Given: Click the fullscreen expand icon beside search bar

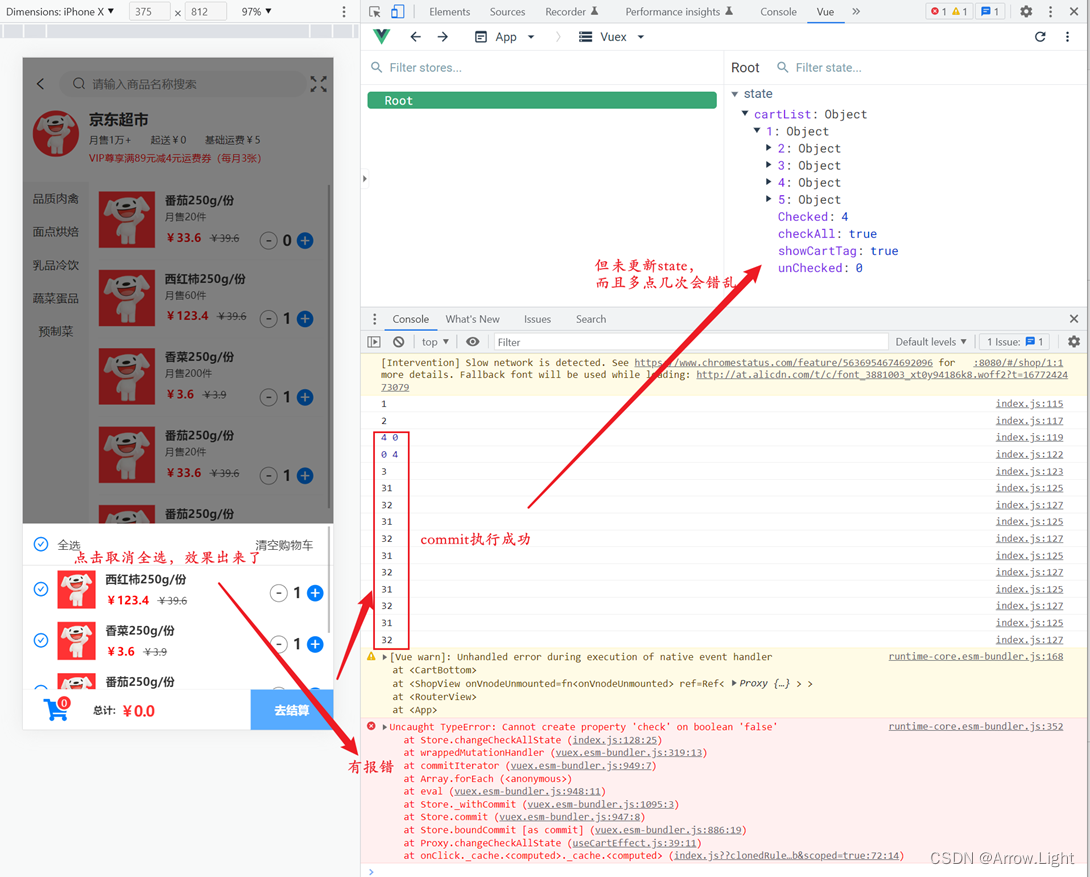Looking at the screenshot, I should click(318, 84).
